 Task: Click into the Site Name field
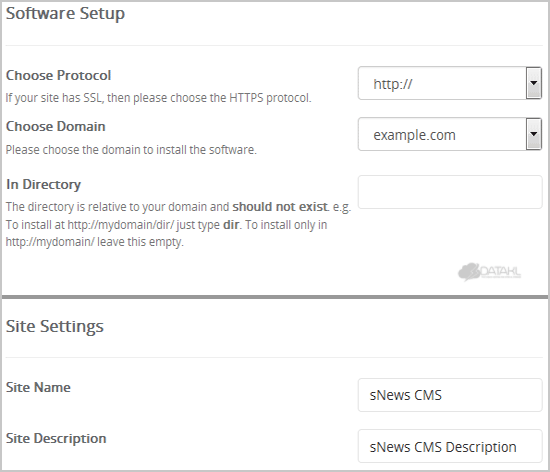point(450,395)
